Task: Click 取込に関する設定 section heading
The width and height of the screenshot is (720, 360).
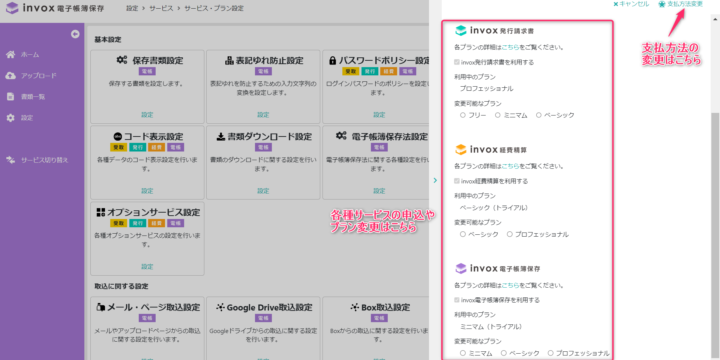Action: pos(121,286)
